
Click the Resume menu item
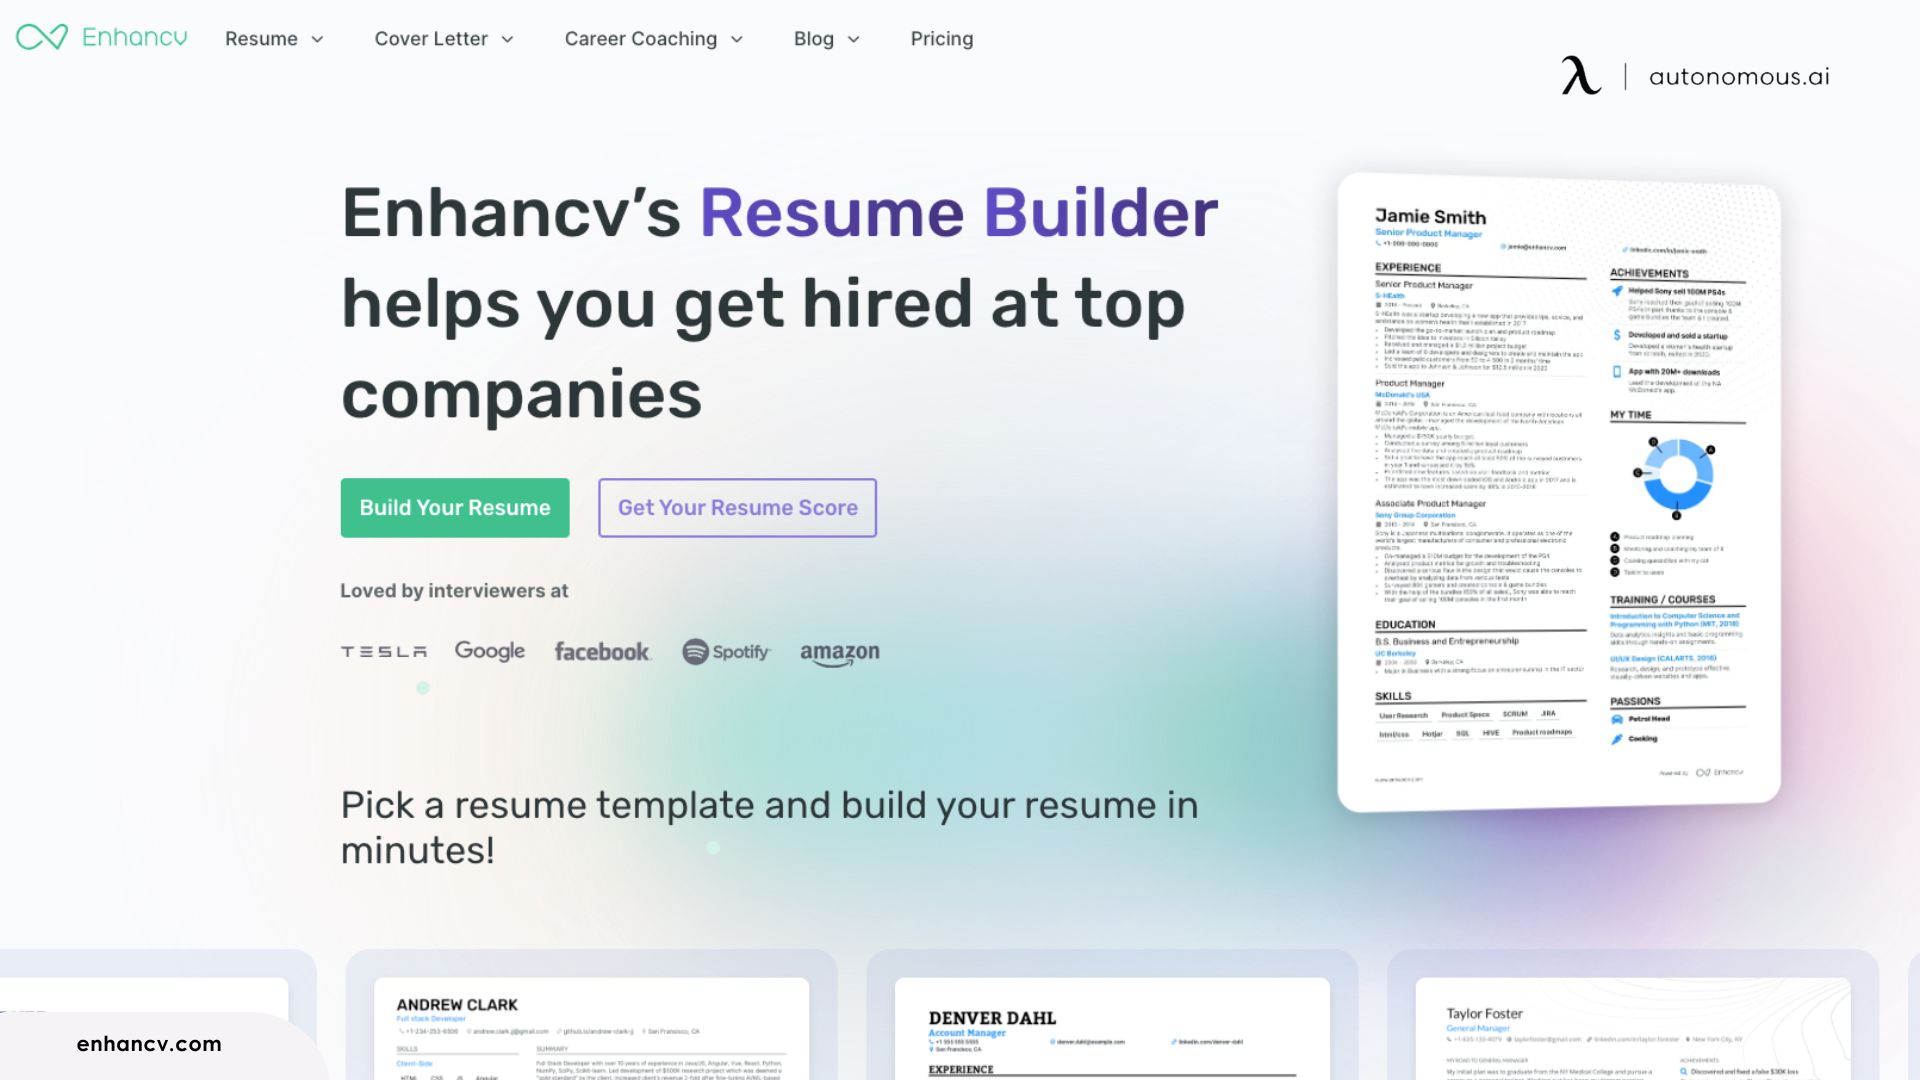point(260,38)
